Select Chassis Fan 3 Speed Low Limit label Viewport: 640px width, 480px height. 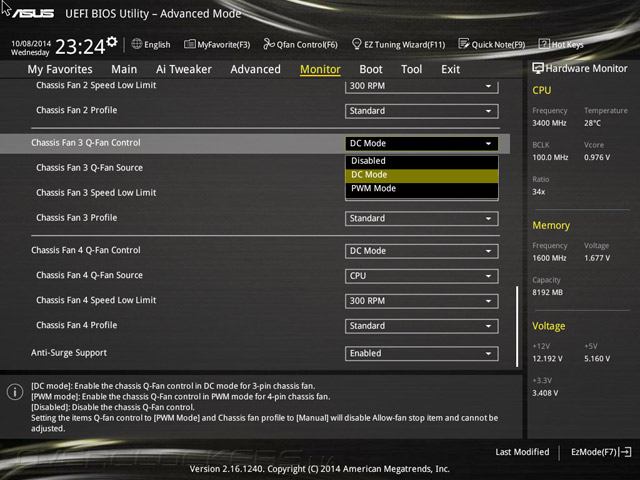coord(96,193)
